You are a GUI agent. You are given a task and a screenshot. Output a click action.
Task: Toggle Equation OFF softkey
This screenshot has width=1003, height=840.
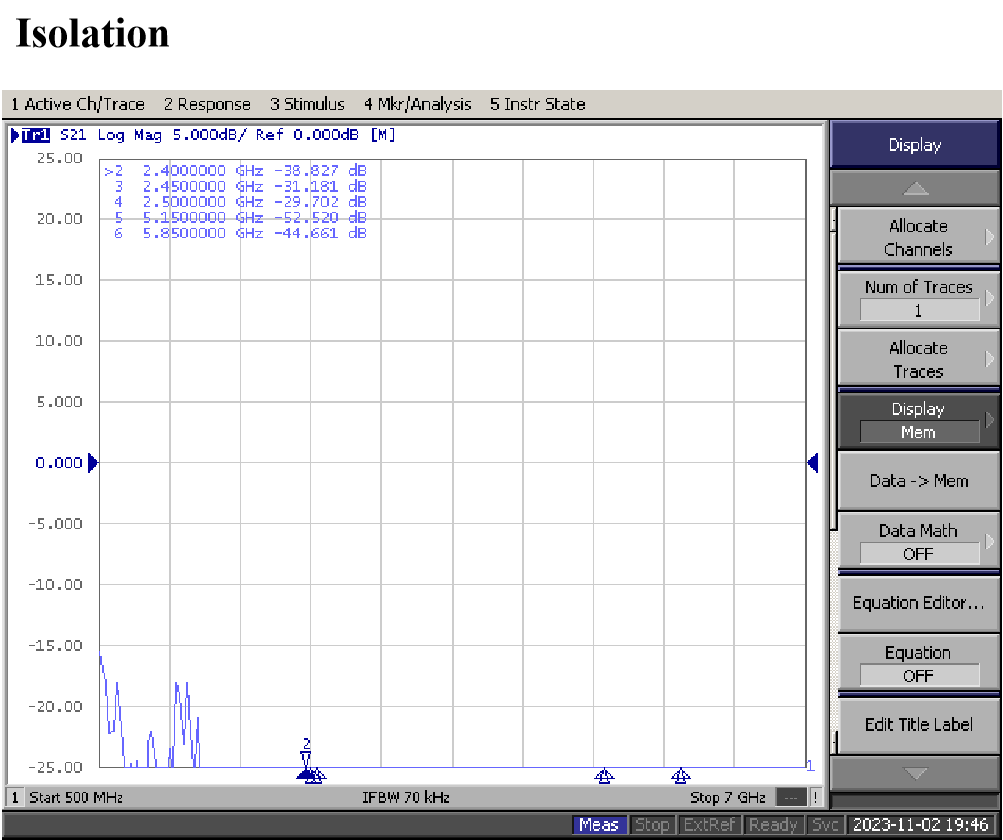coord(918,663)
